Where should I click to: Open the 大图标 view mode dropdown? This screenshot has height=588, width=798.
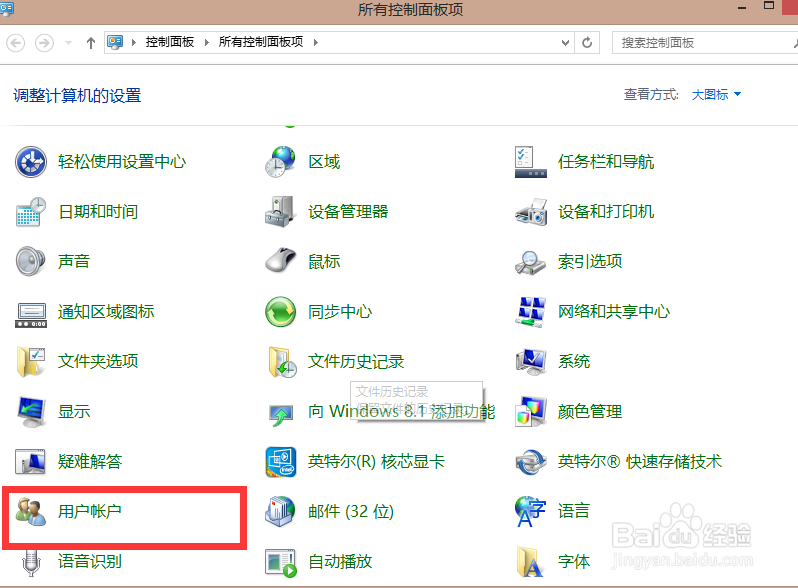coord(716,94)
